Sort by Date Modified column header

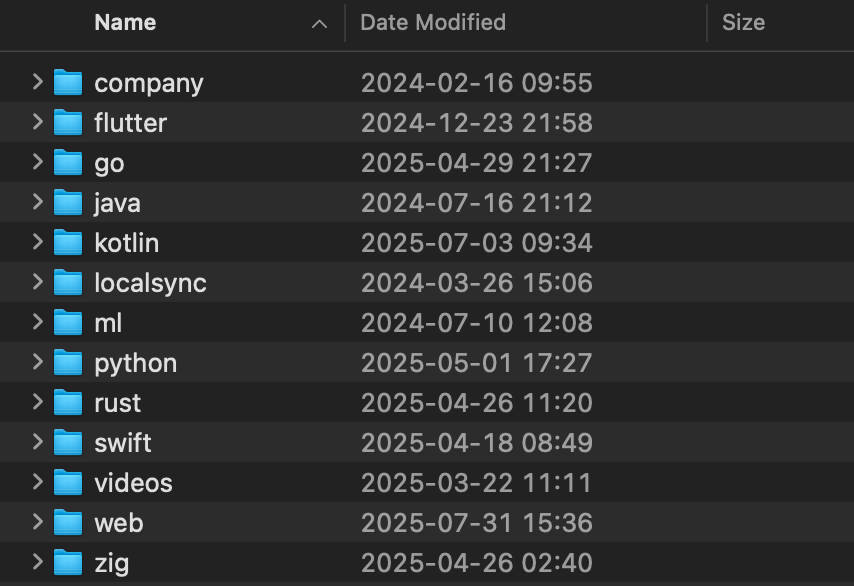pos(433,23)
